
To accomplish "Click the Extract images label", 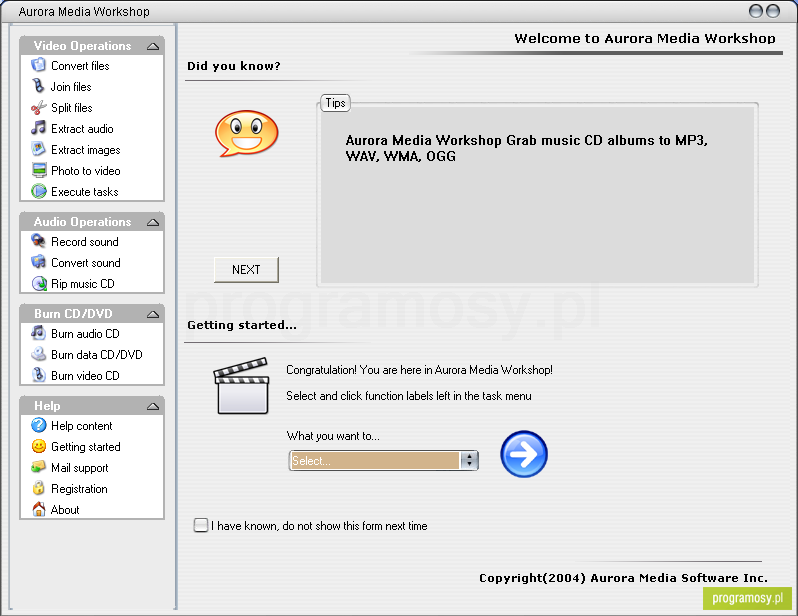I will tap(86, 150).
